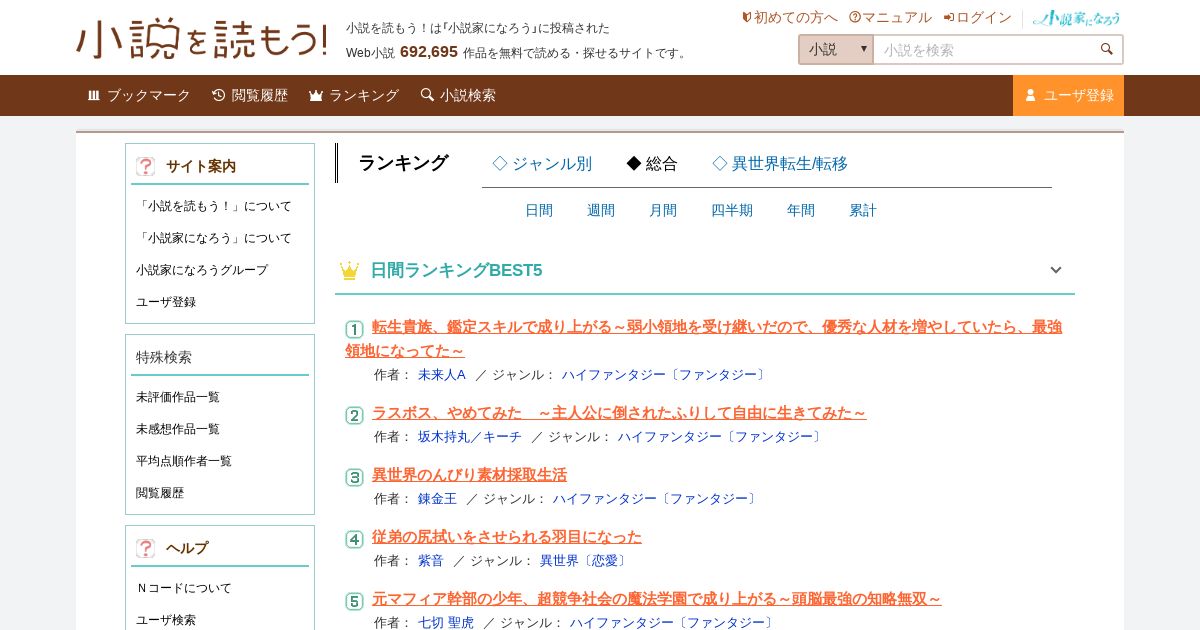Image resolution: width=1200 pixels, height=630 pixels.
Task: Open the マニュアル link
Action: pyautogui.click(x=890, y=17)
